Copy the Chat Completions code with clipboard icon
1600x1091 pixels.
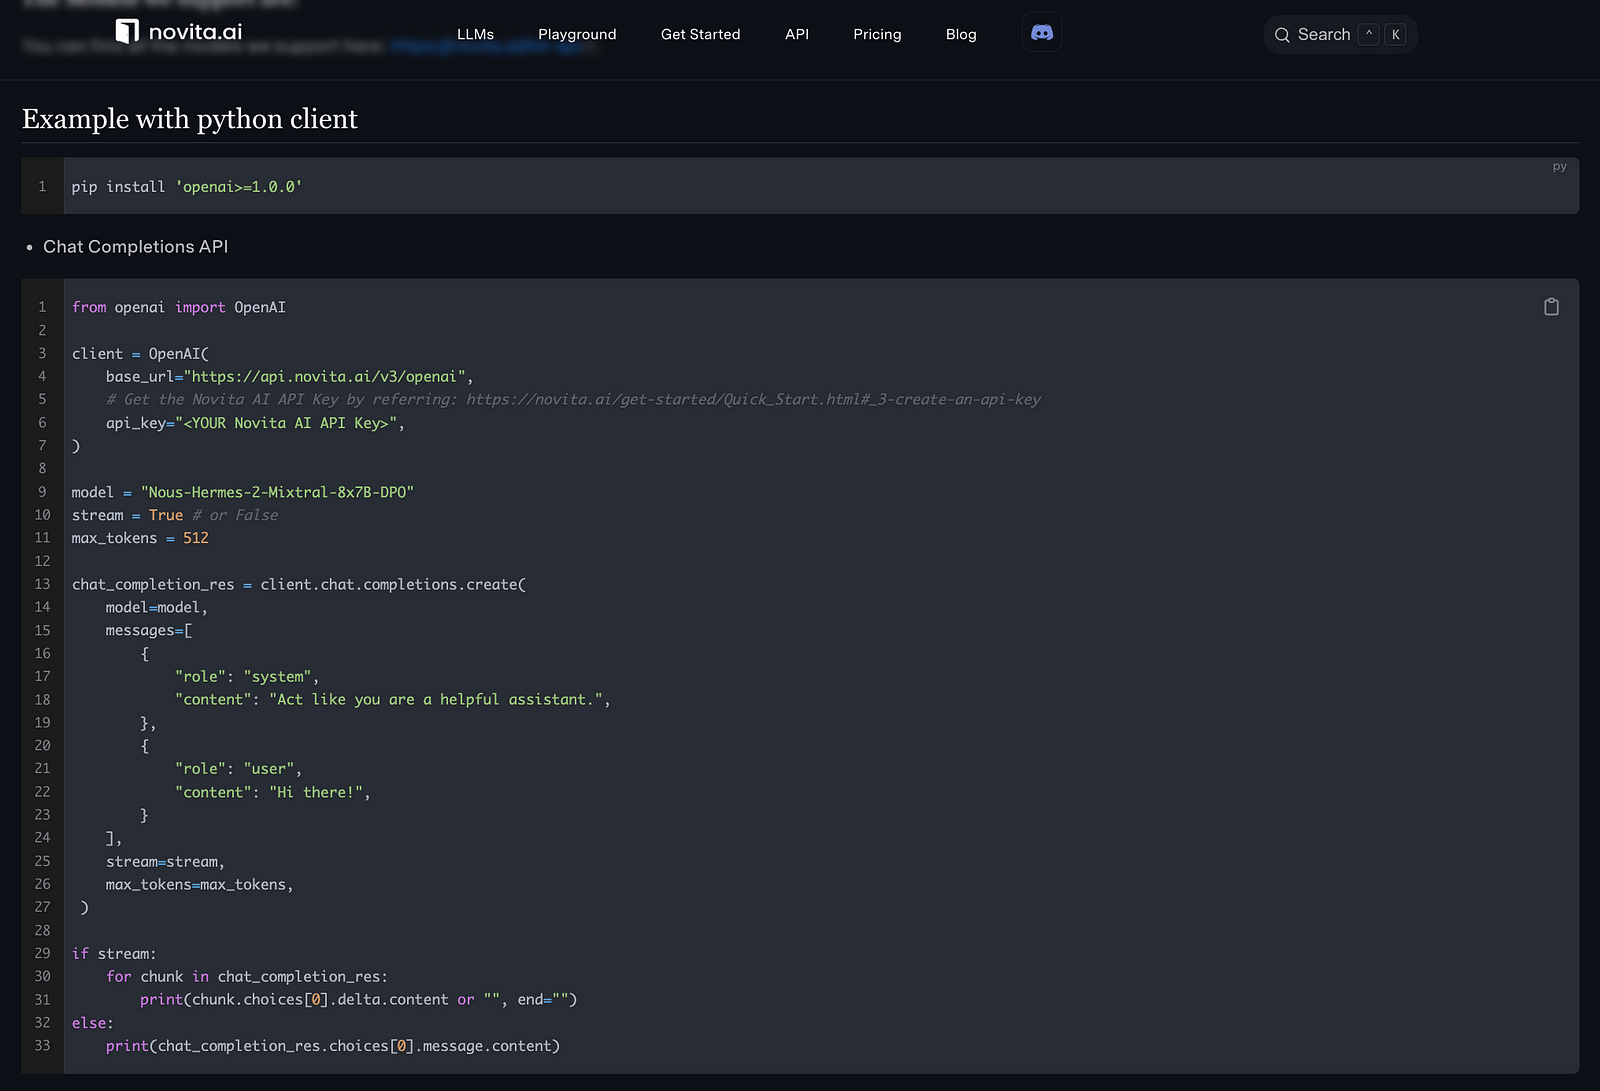[1551, 307]
